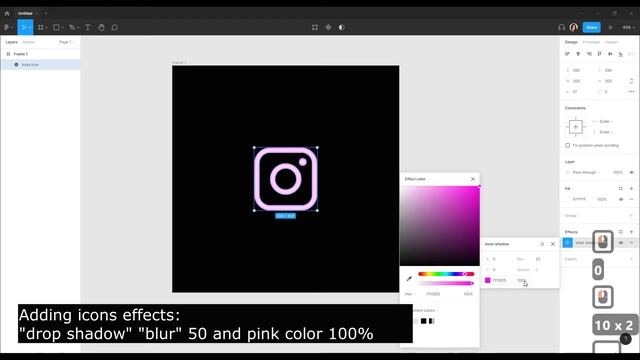Open Fill styles icon
The height and width of the screenshot is (360, 640).
(x=621, y=188)
